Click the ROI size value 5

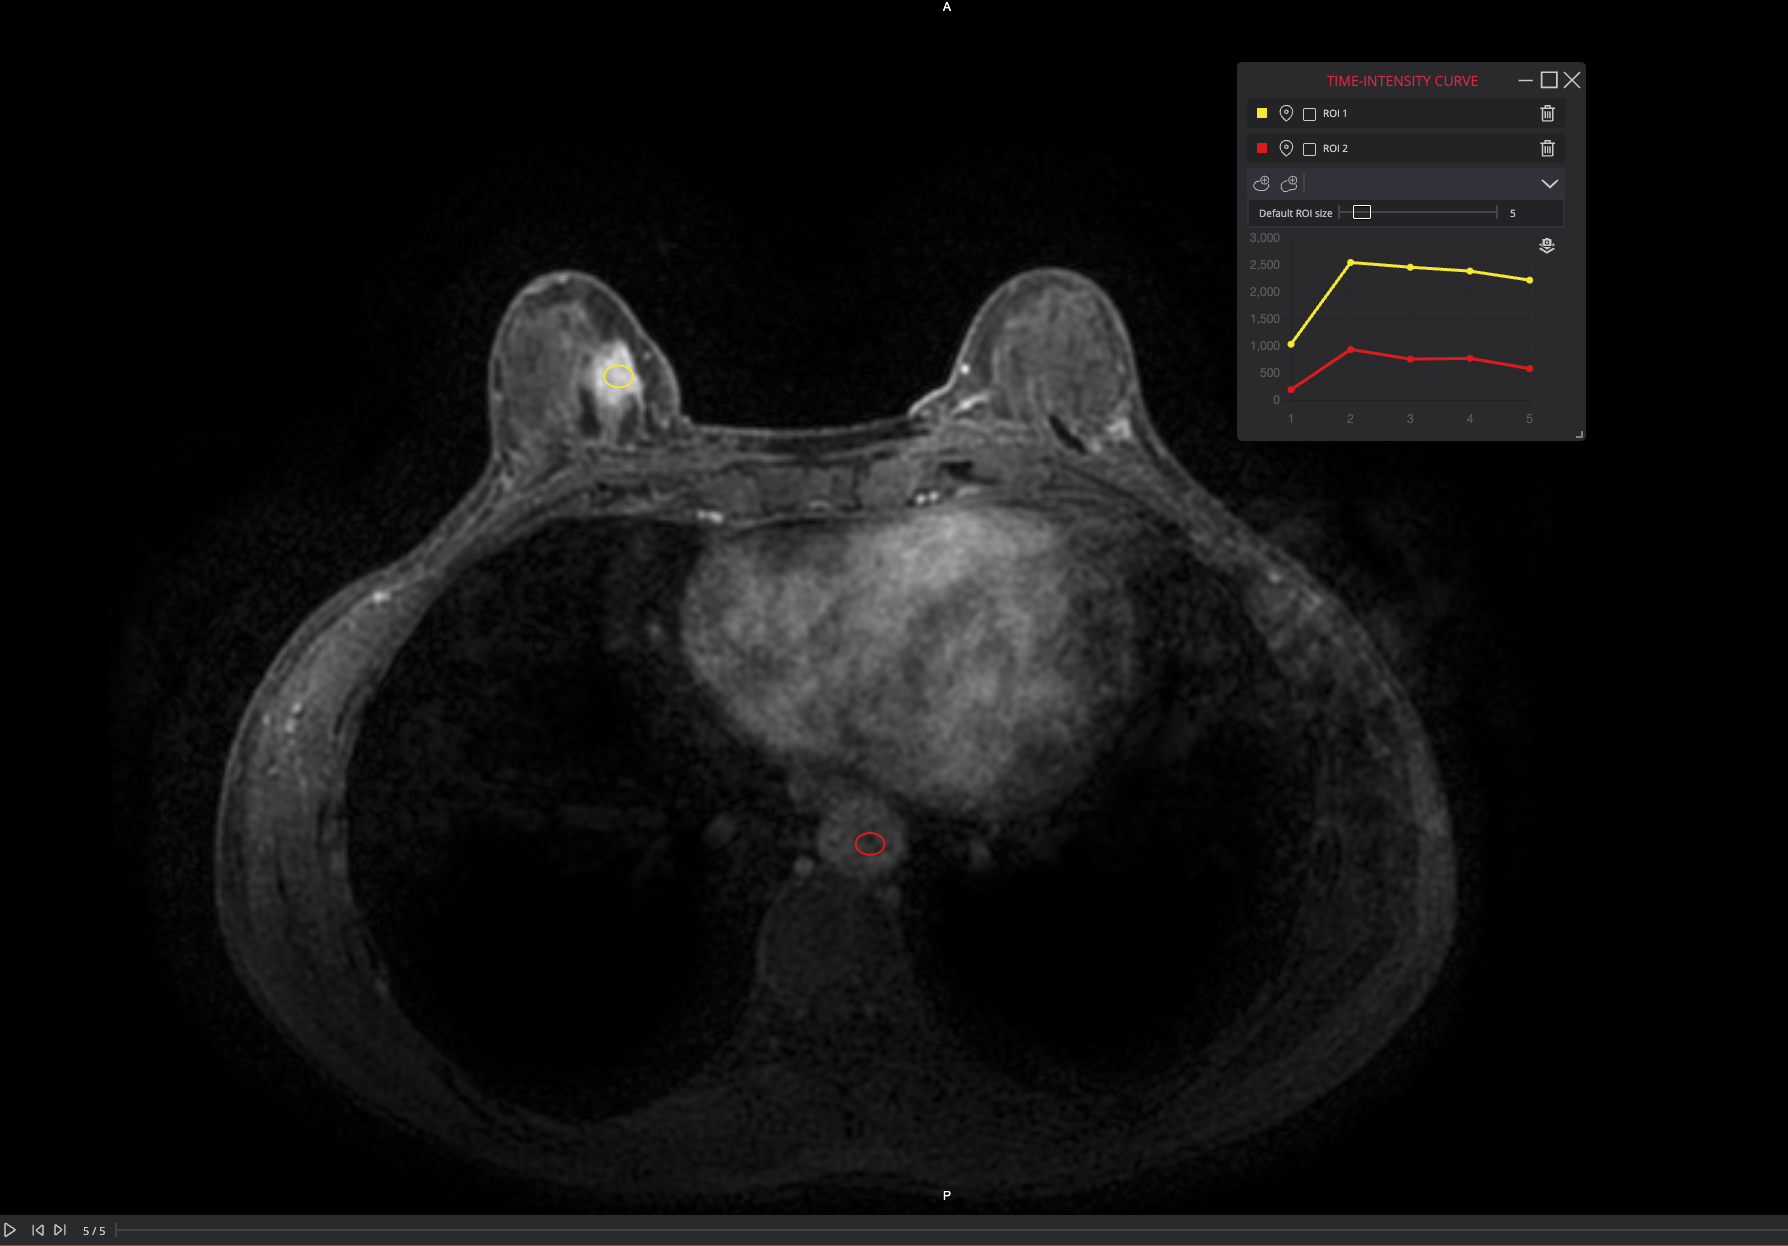click(x=1512, y=213)
